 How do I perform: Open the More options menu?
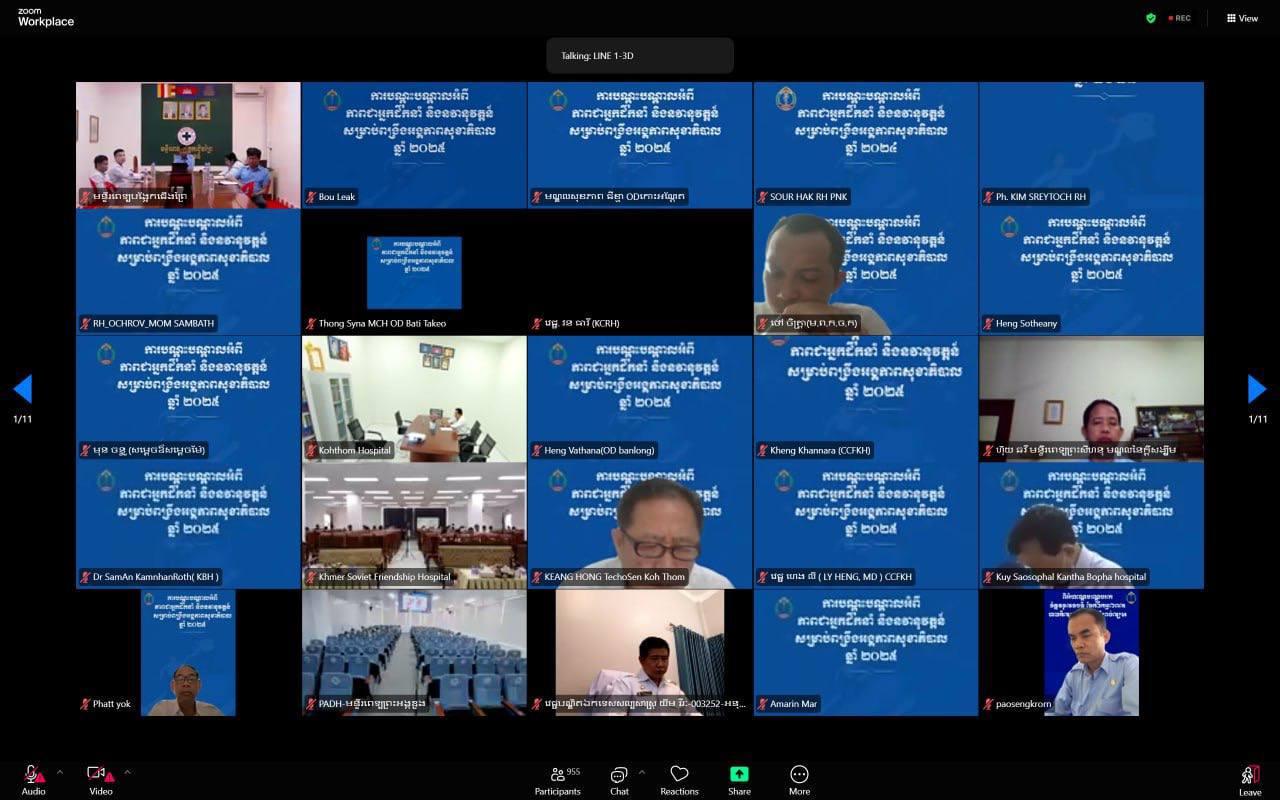tap(799, 780)
